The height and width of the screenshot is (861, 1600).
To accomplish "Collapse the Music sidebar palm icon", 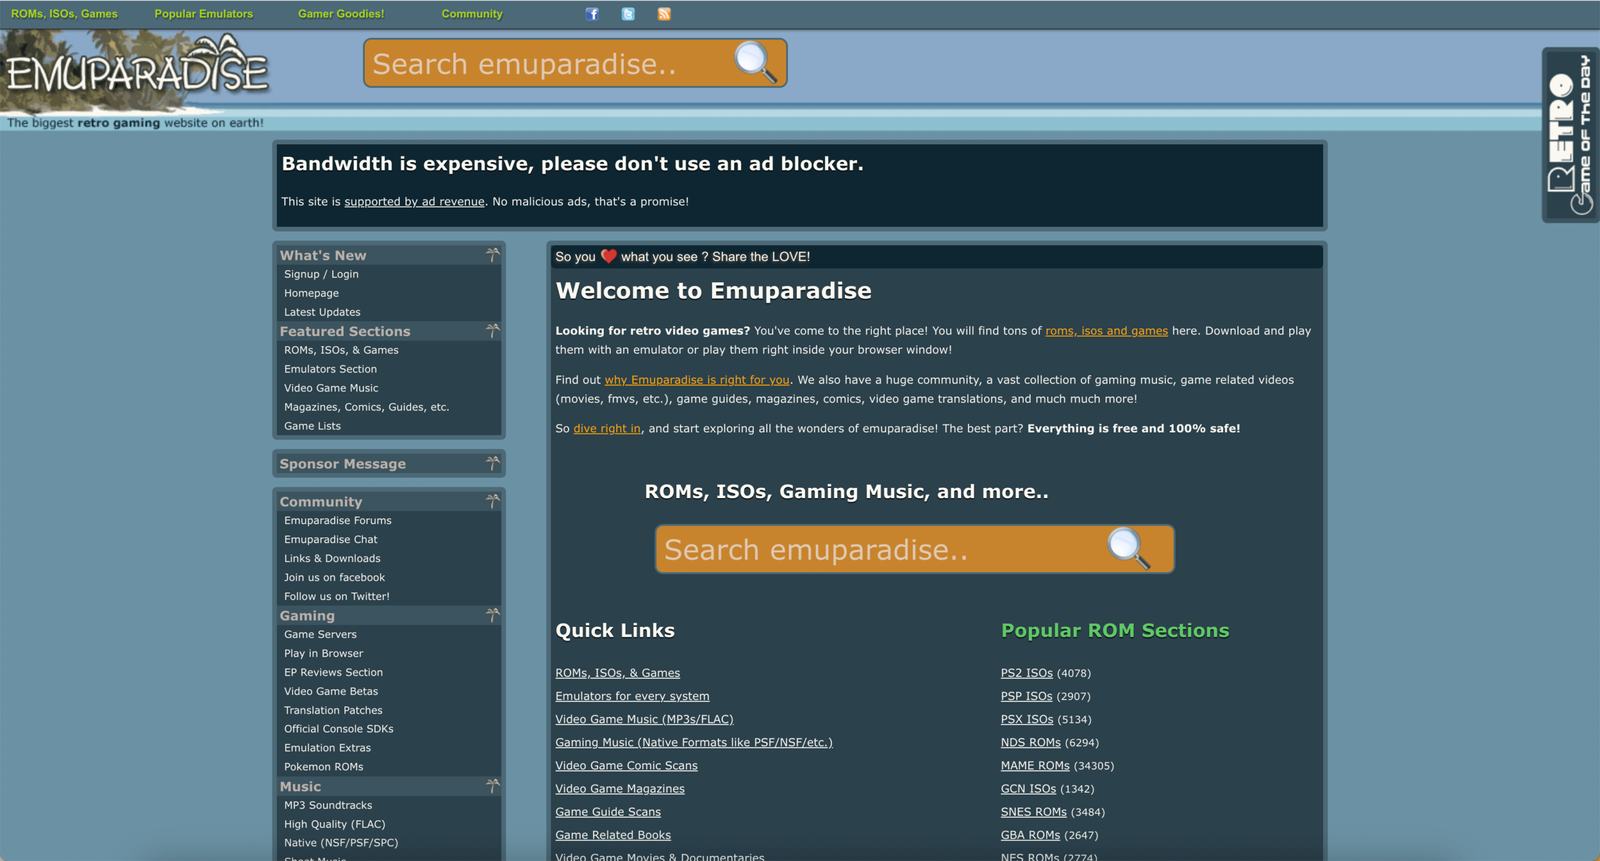I will tap(492, 786).
